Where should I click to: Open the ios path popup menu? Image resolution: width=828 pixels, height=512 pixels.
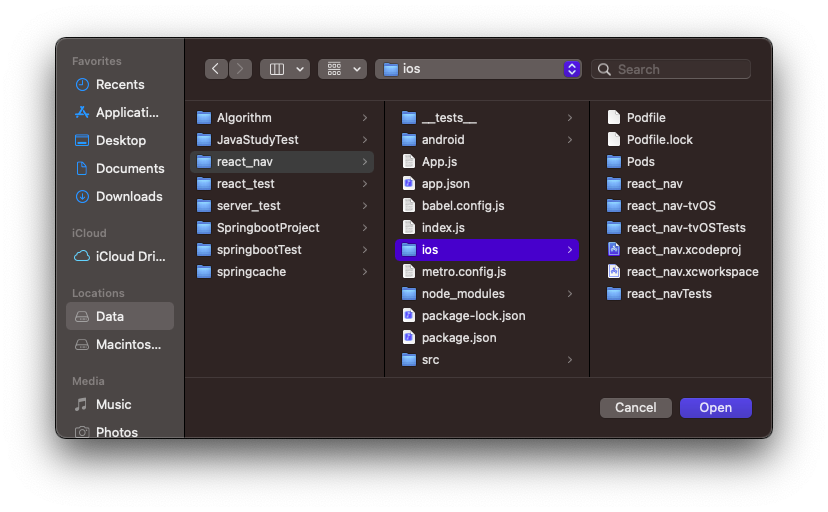478,69
